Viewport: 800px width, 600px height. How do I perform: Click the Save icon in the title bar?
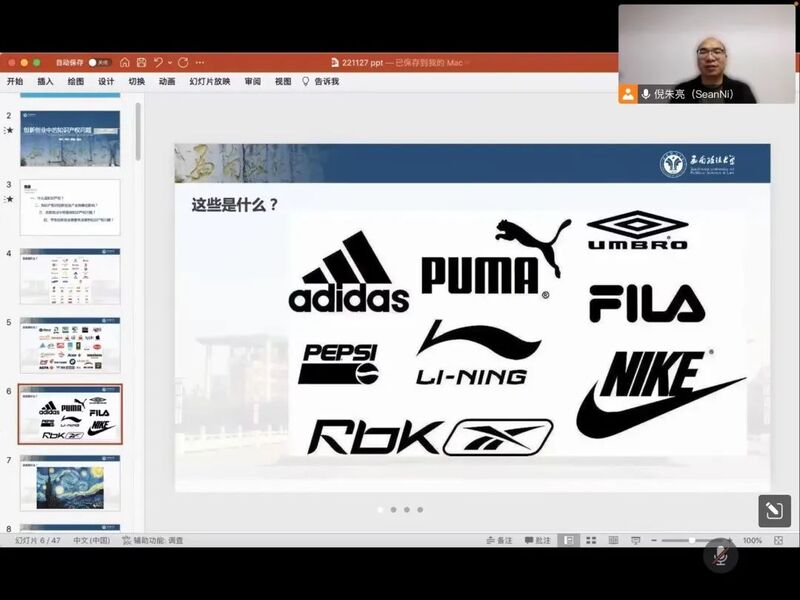141,62
